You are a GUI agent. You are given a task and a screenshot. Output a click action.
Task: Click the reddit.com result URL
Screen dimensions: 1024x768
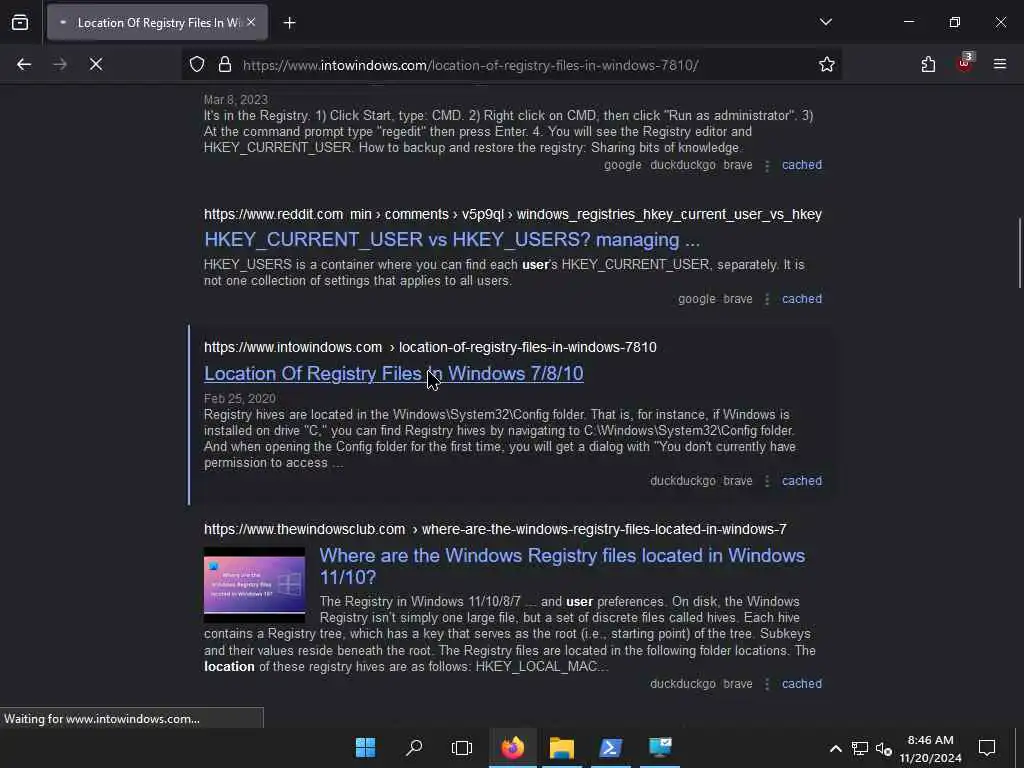[513, 214]
